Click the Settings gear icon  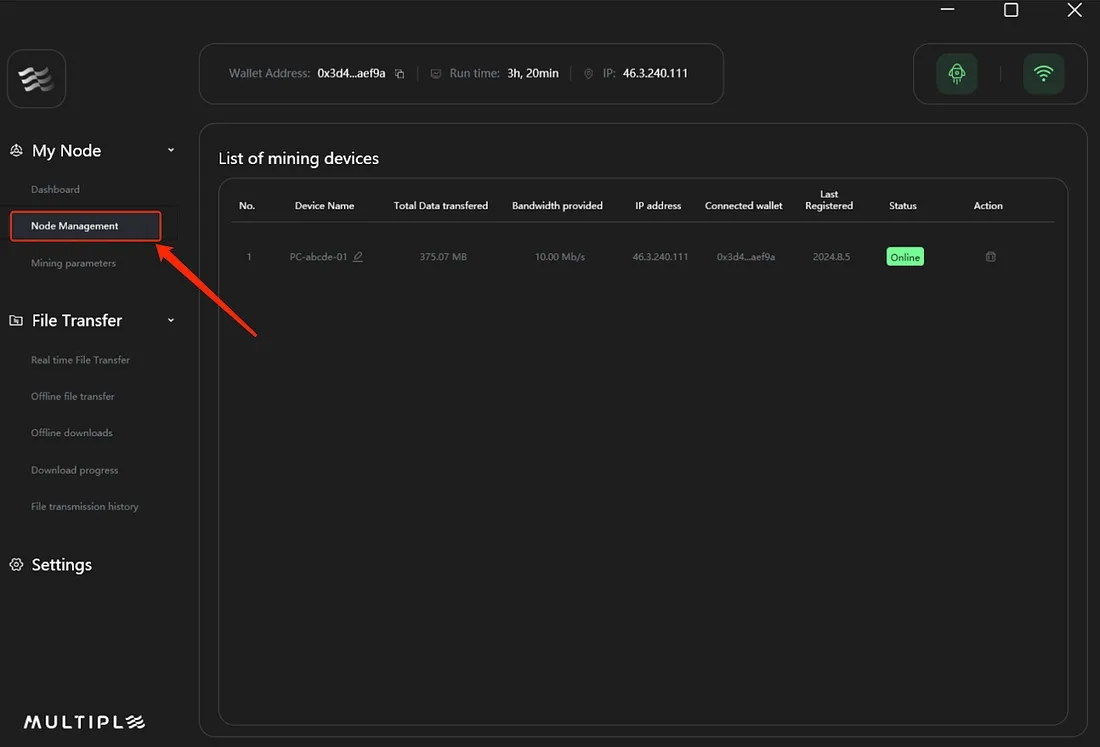pos(16,565)
